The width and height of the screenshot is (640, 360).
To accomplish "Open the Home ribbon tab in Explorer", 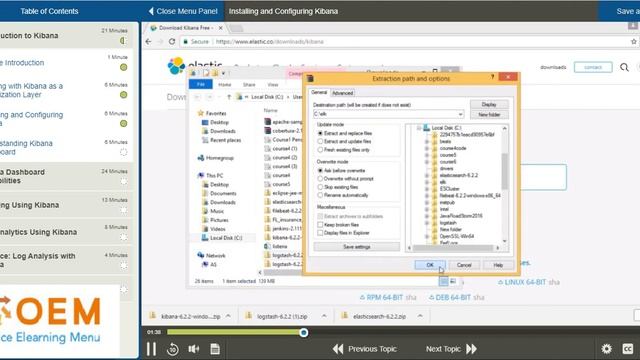I will coord(224,84).
